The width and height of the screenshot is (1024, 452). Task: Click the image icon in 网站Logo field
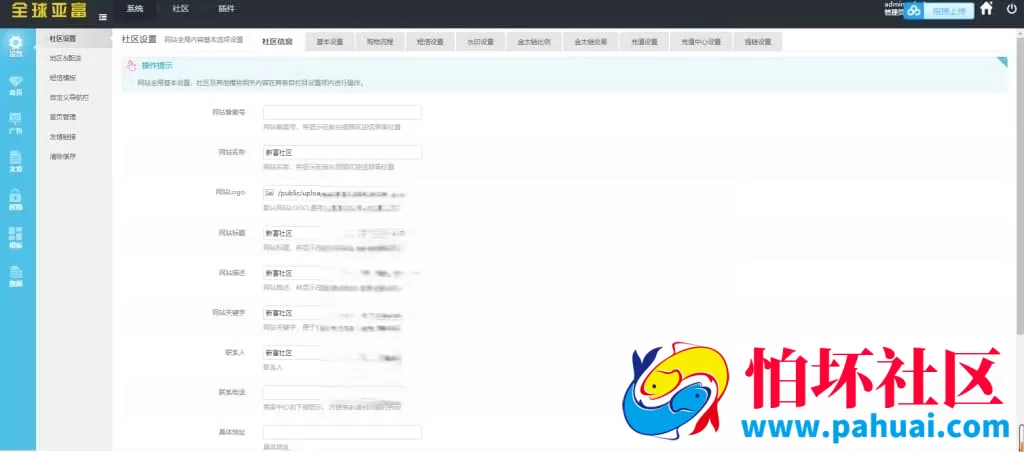(269, 193)
